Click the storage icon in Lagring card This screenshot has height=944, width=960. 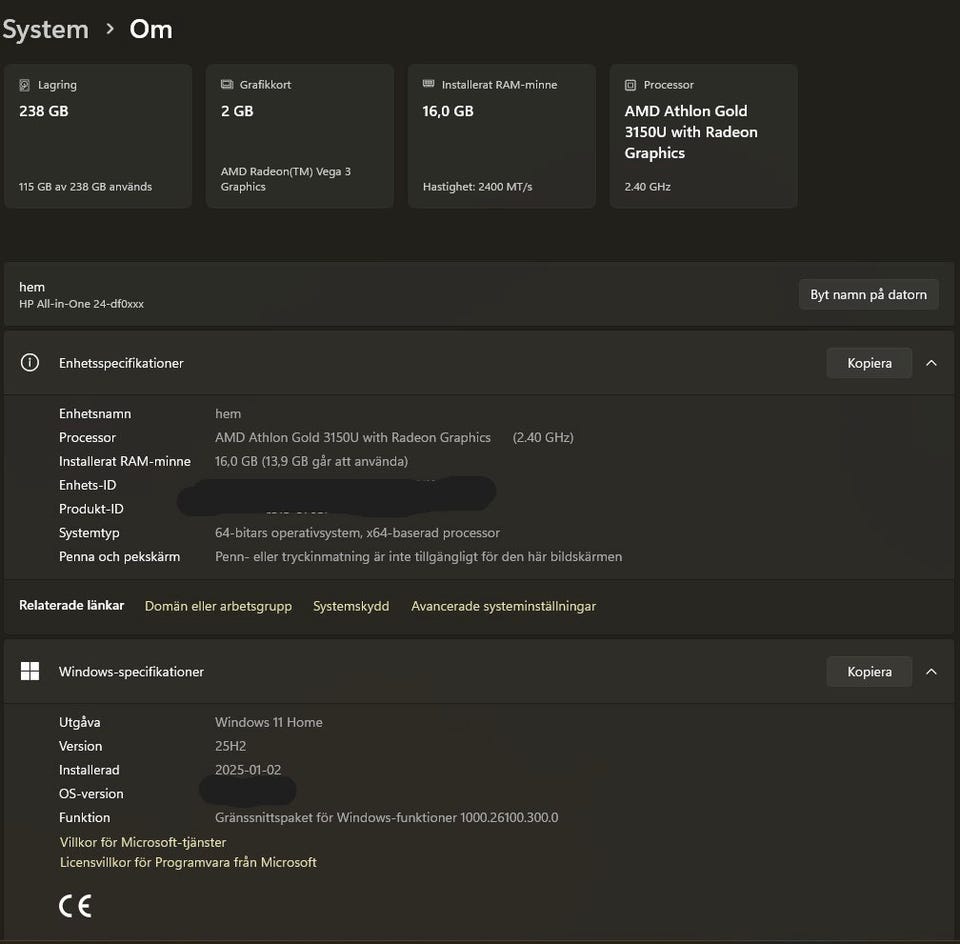click(24, 85)
